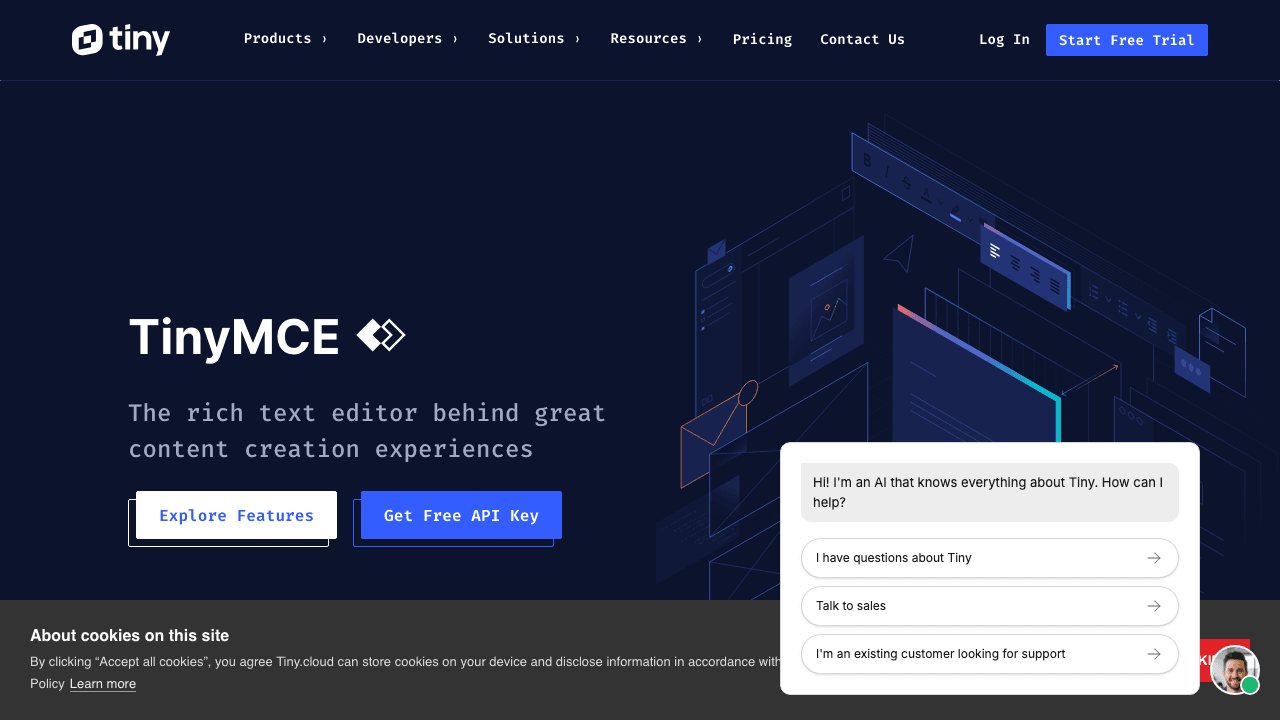Viewport: 1280px width, 720px height.
Task: Click the TinyMCE diamond logo icon
Action: pos(381,336)
